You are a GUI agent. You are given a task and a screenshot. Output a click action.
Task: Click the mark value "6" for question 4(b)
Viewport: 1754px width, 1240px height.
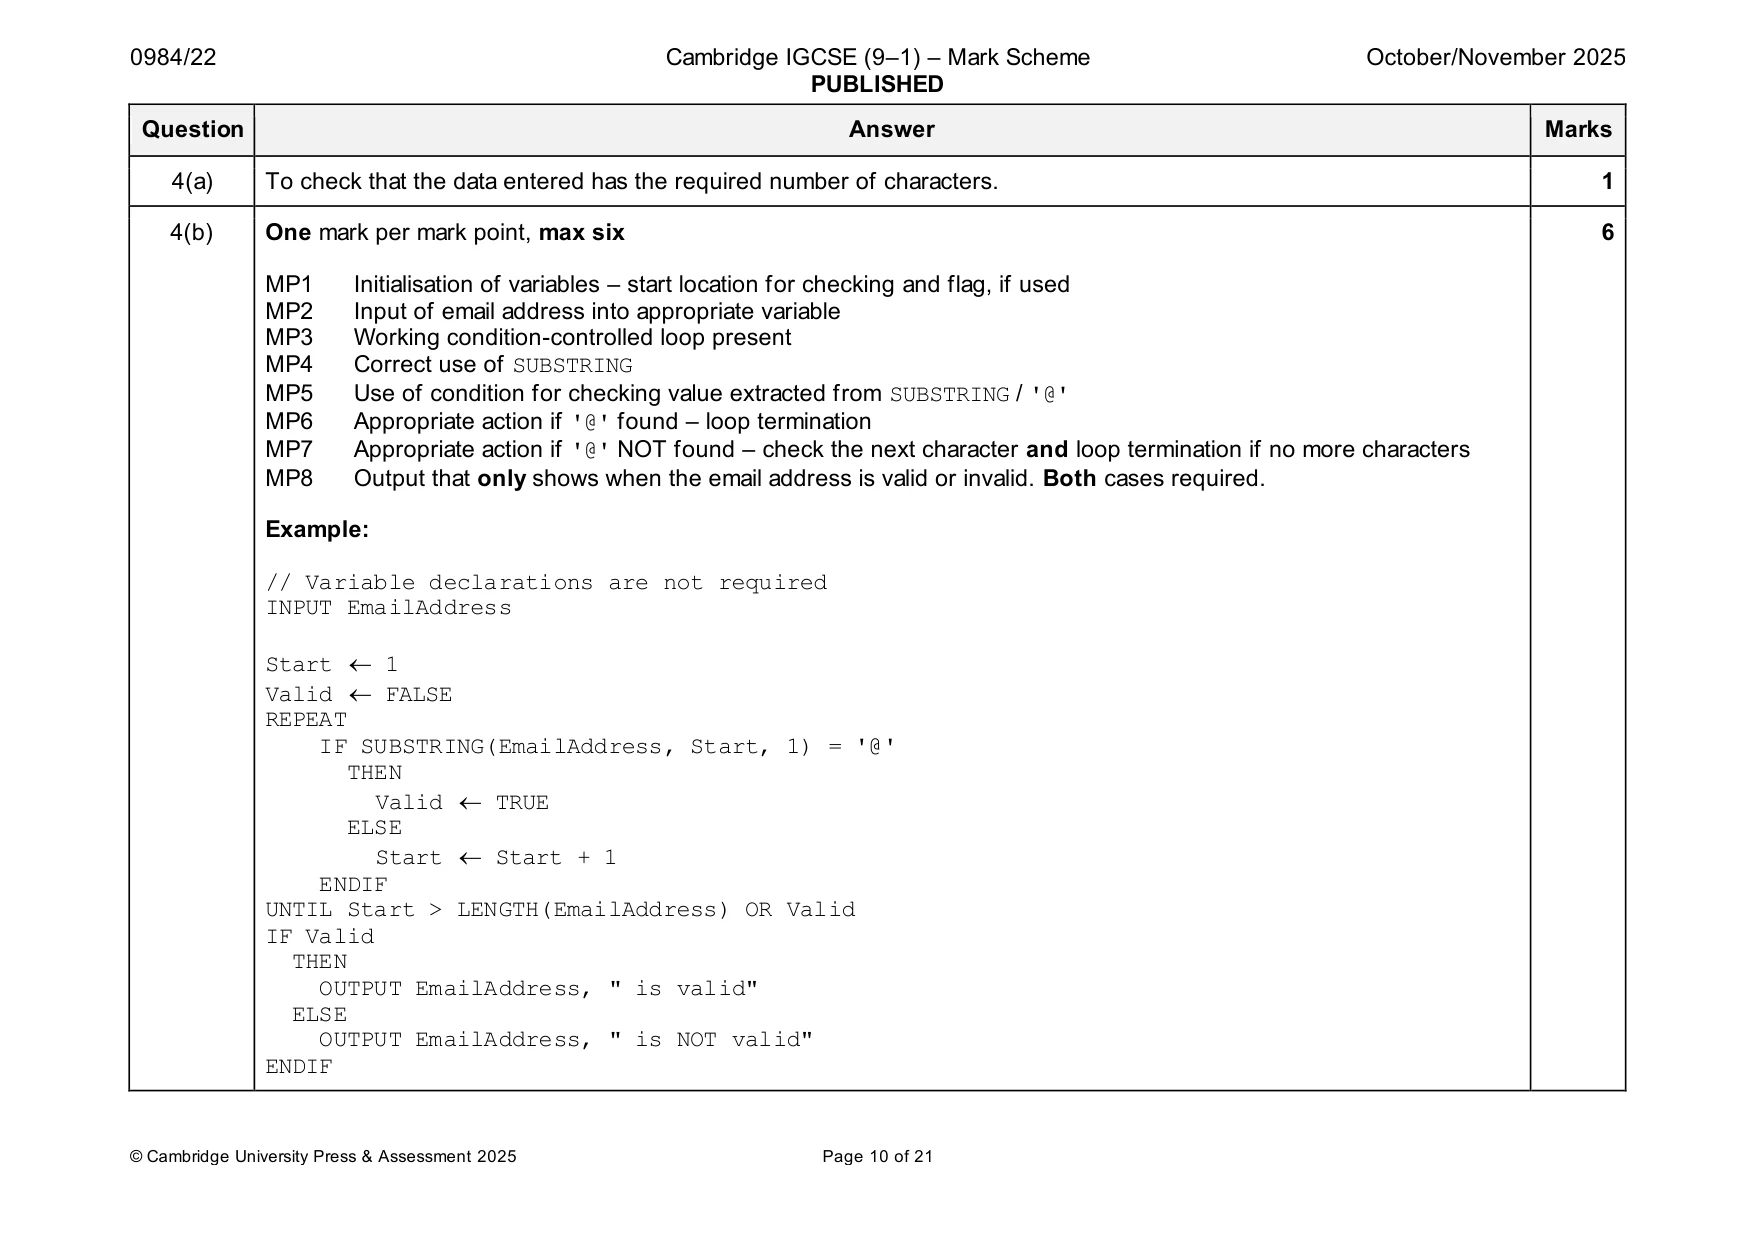click(1607, 232)
